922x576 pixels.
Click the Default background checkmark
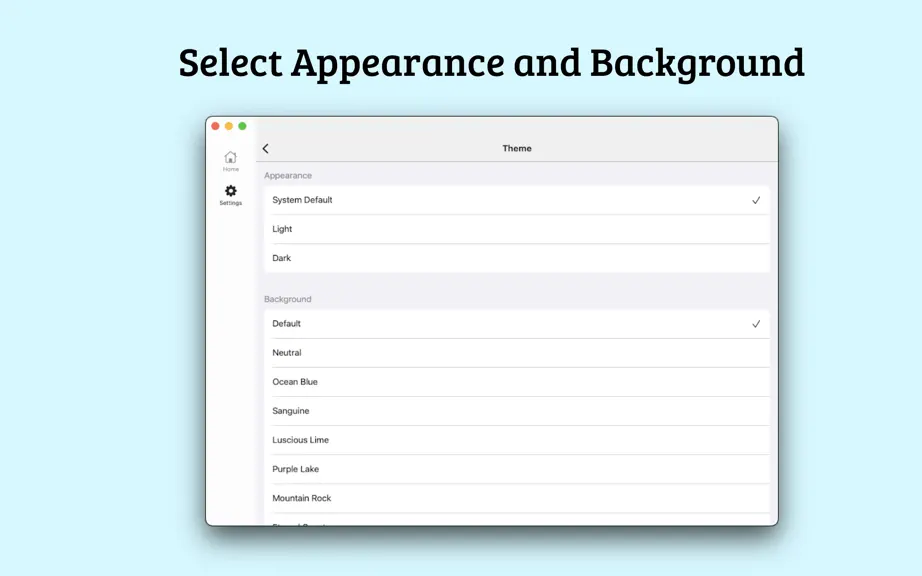pos(756,324)
